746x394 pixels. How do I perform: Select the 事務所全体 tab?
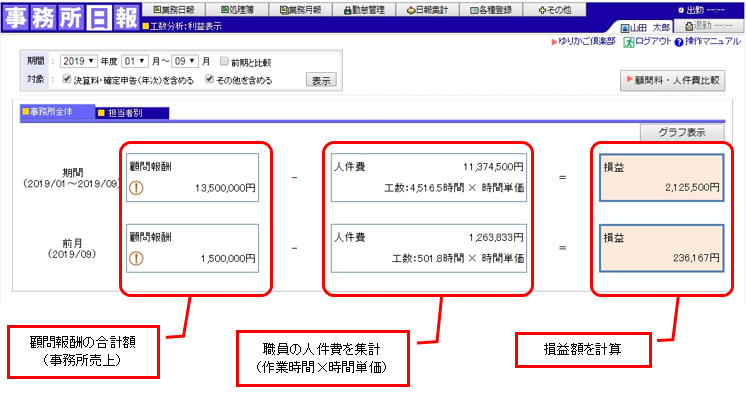57,112
